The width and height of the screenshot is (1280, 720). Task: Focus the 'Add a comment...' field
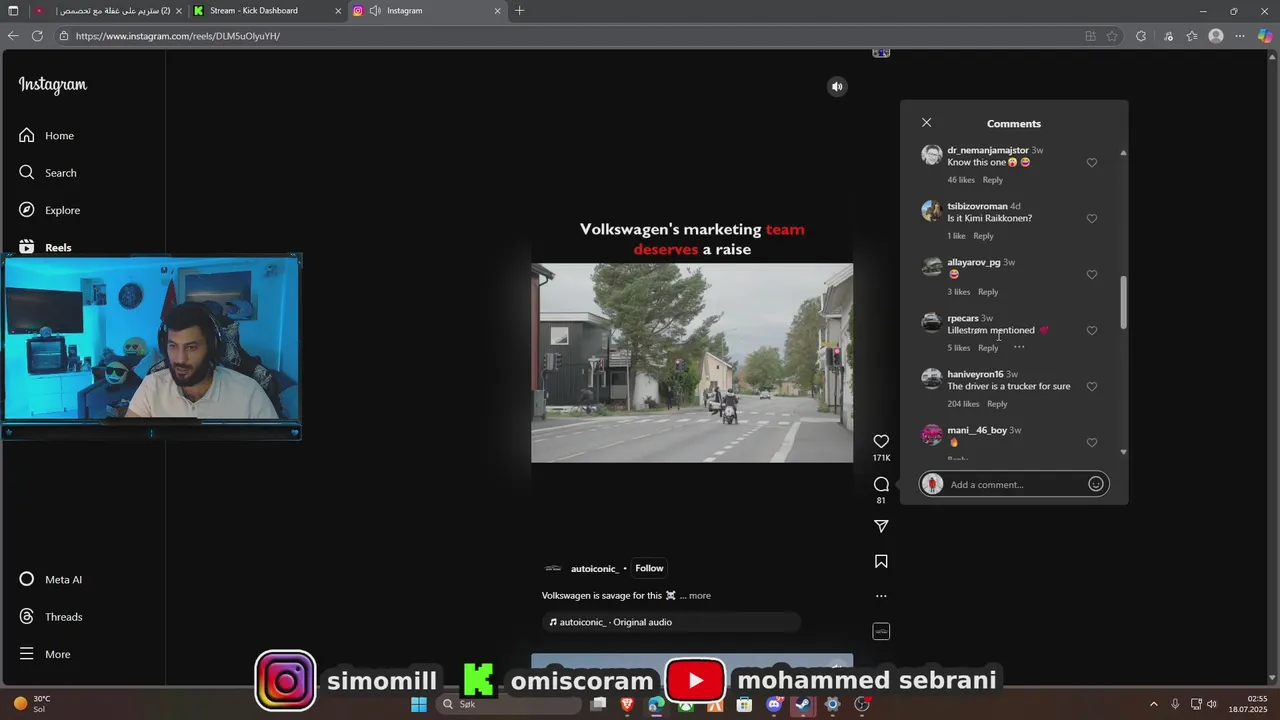tap(1014, 485)
